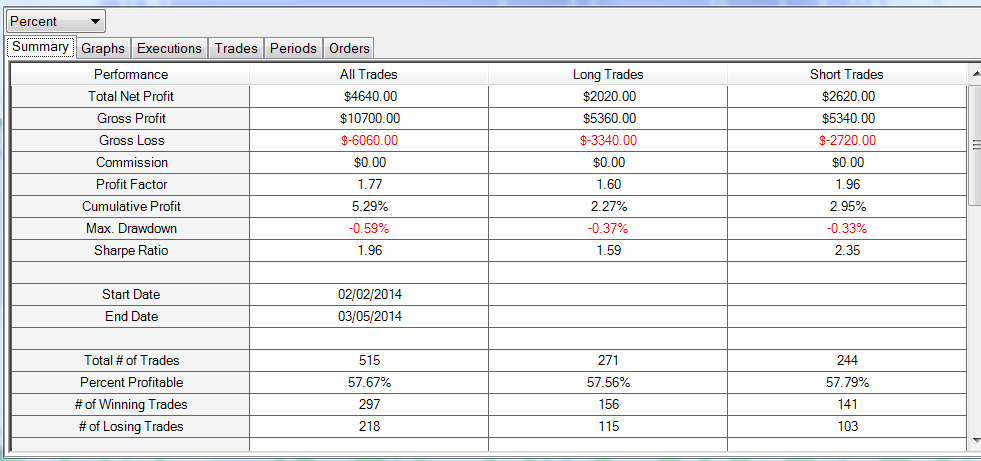Screen dimensions: 981x461
Task: Click the Start Date 02/02/2014 cell
Action: click(x=369, y=295)
